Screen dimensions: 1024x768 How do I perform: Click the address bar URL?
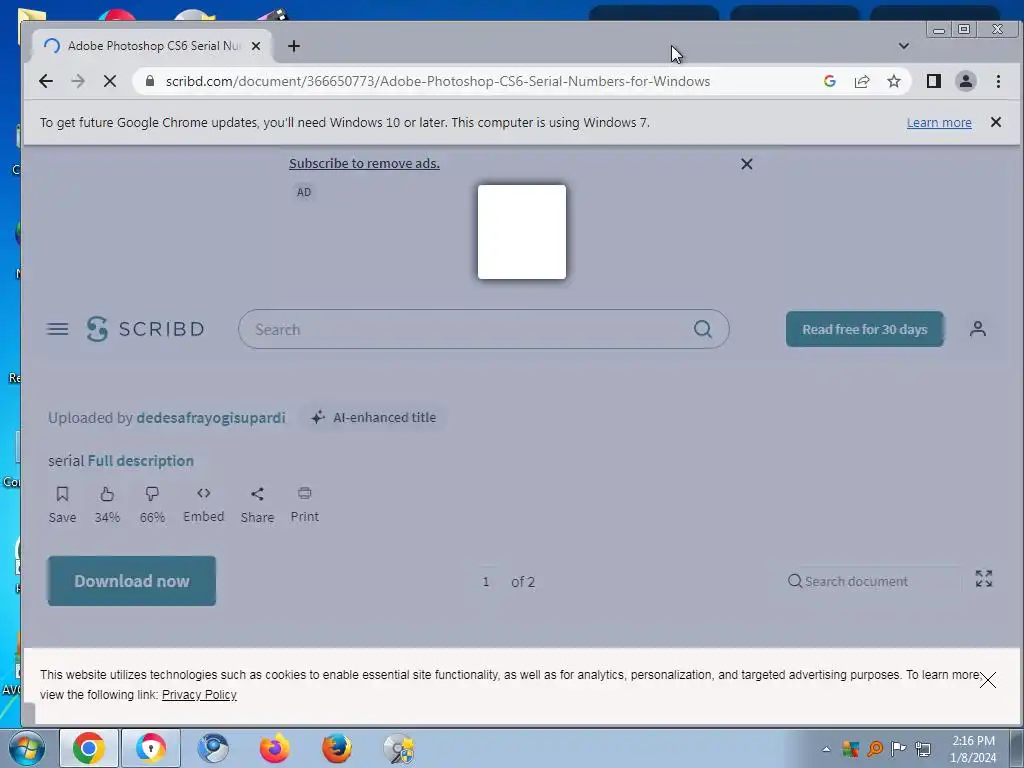pyautogui.click(x=438, y=81)
